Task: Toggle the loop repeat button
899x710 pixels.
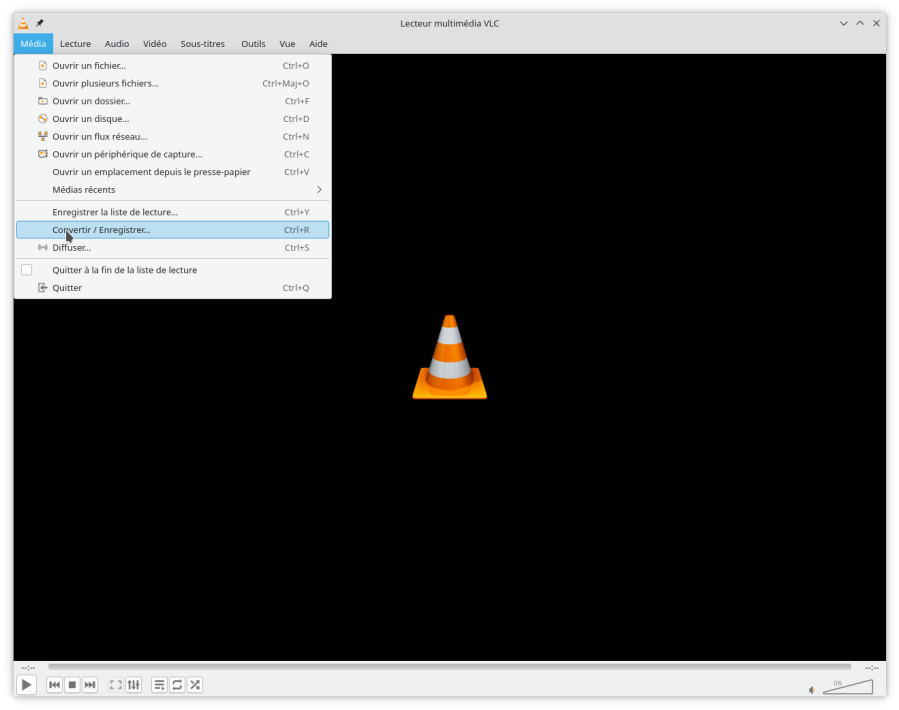Action: [177, 685]
